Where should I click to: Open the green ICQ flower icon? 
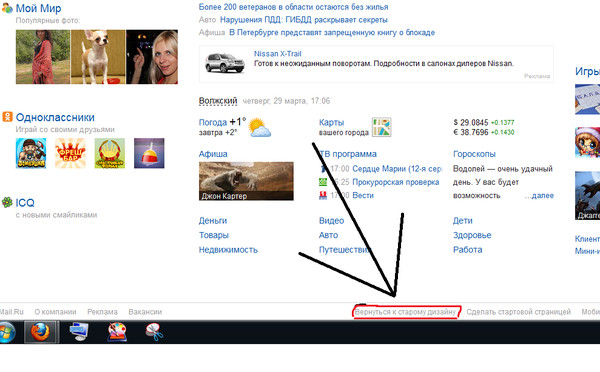pos(7,202)
